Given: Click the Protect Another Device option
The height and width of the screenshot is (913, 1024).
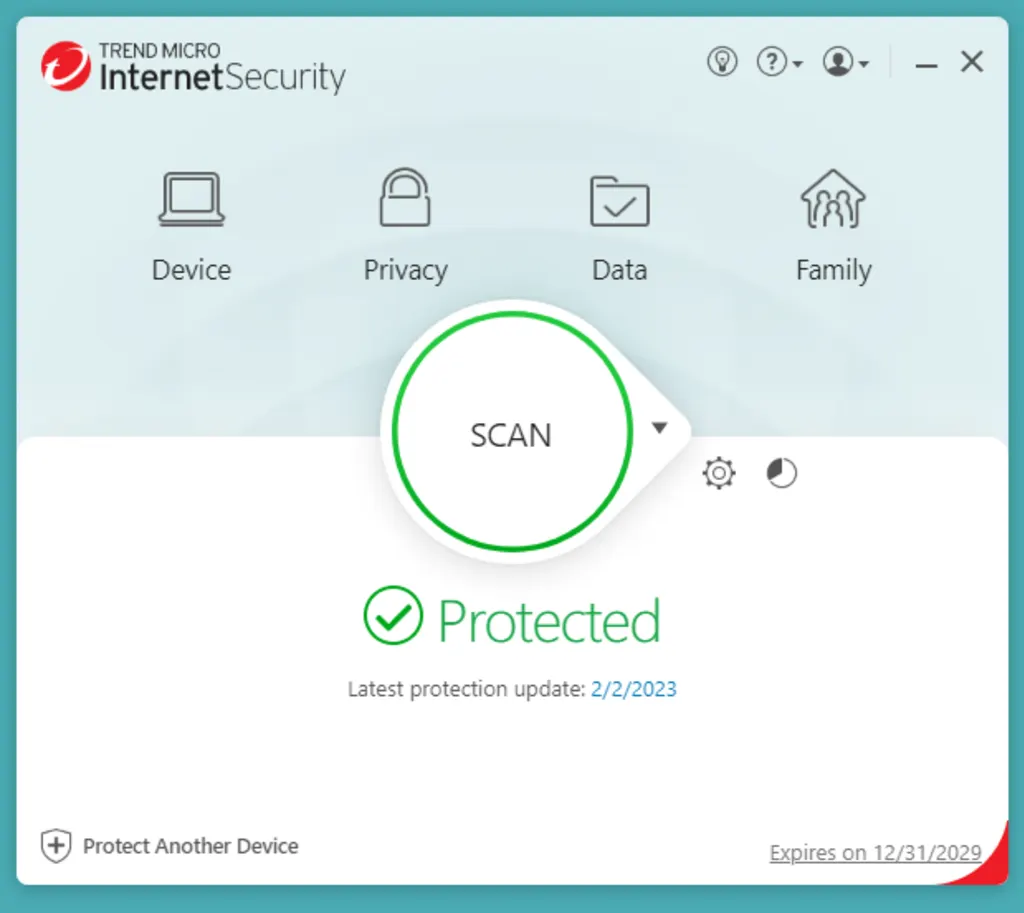Looking at the screenshot, I should coord(192,846).
